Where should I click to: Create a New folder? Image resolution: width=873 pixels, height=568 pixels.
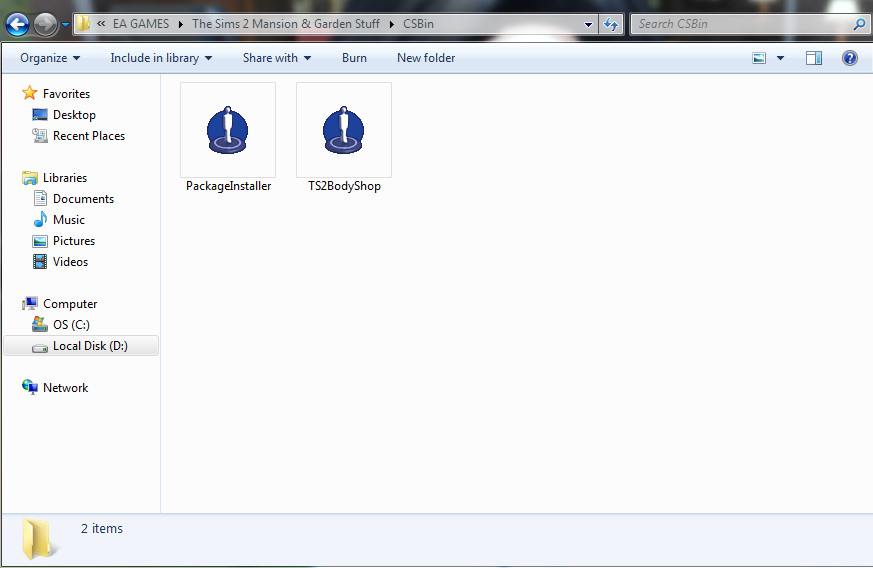click(426, 58)
